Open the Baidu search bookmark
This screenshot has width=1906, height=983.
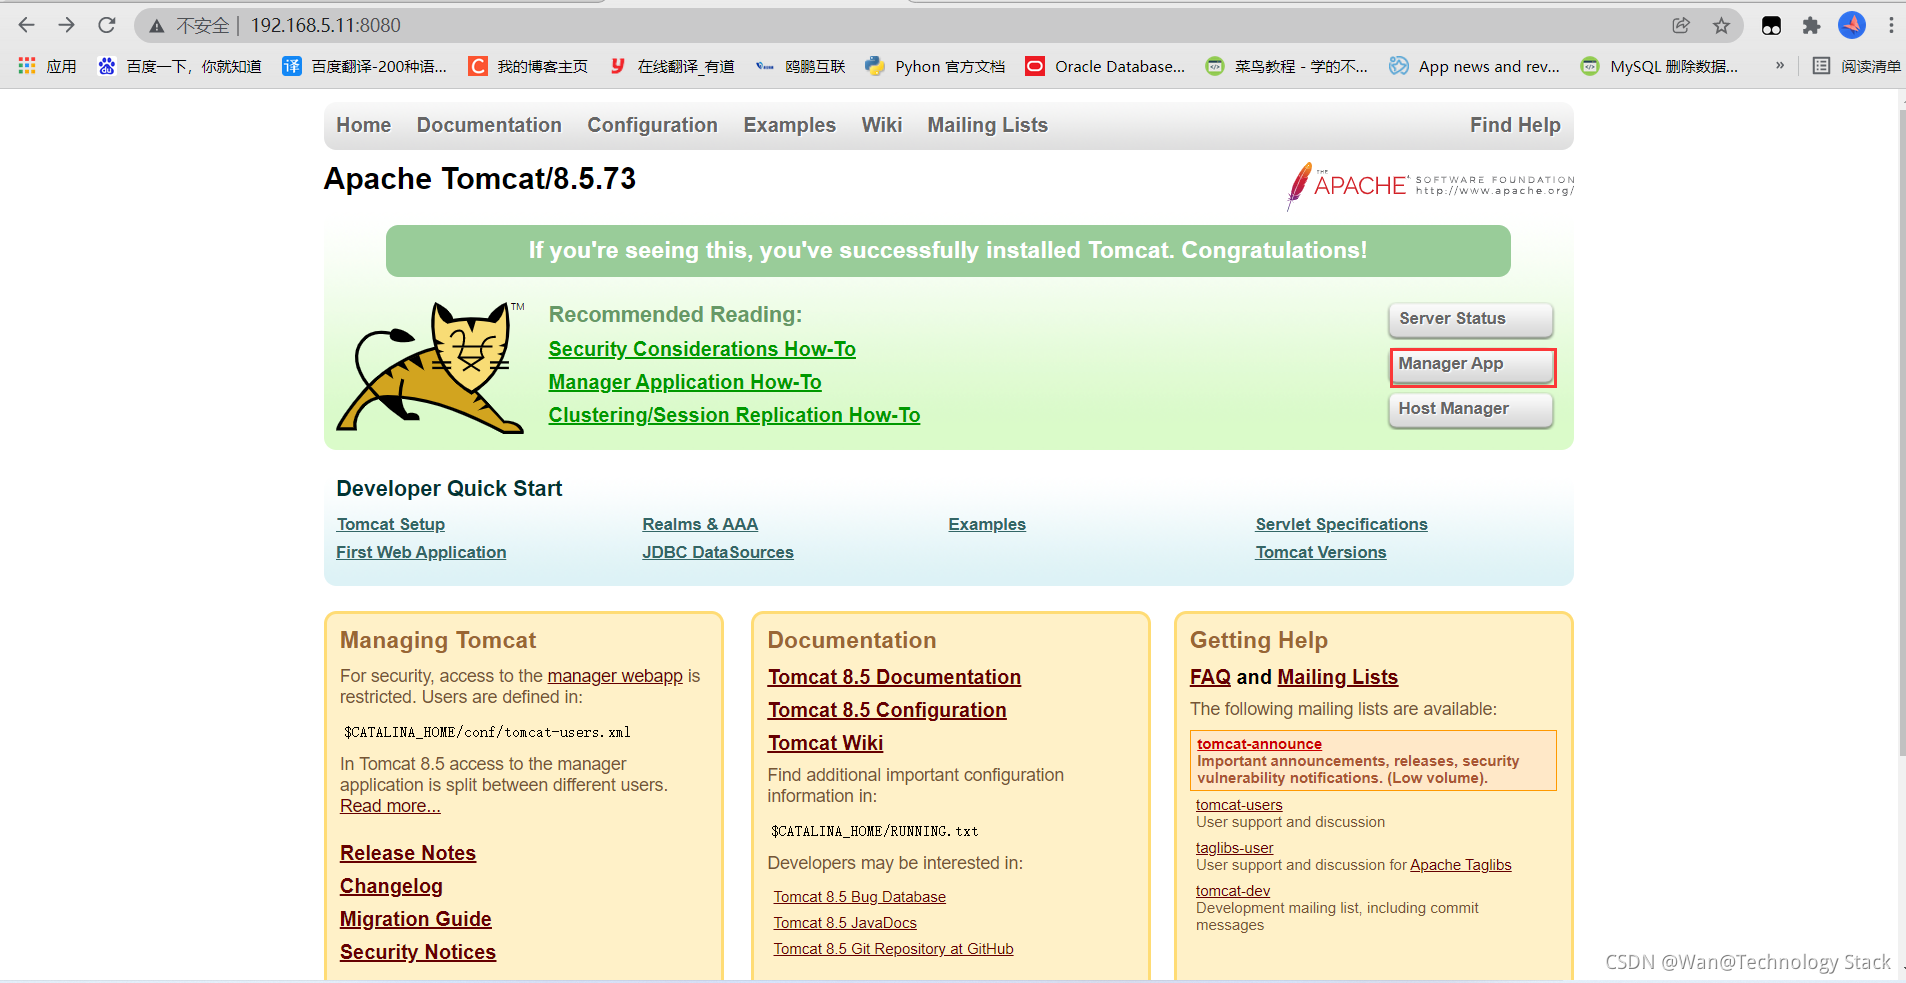180,66
